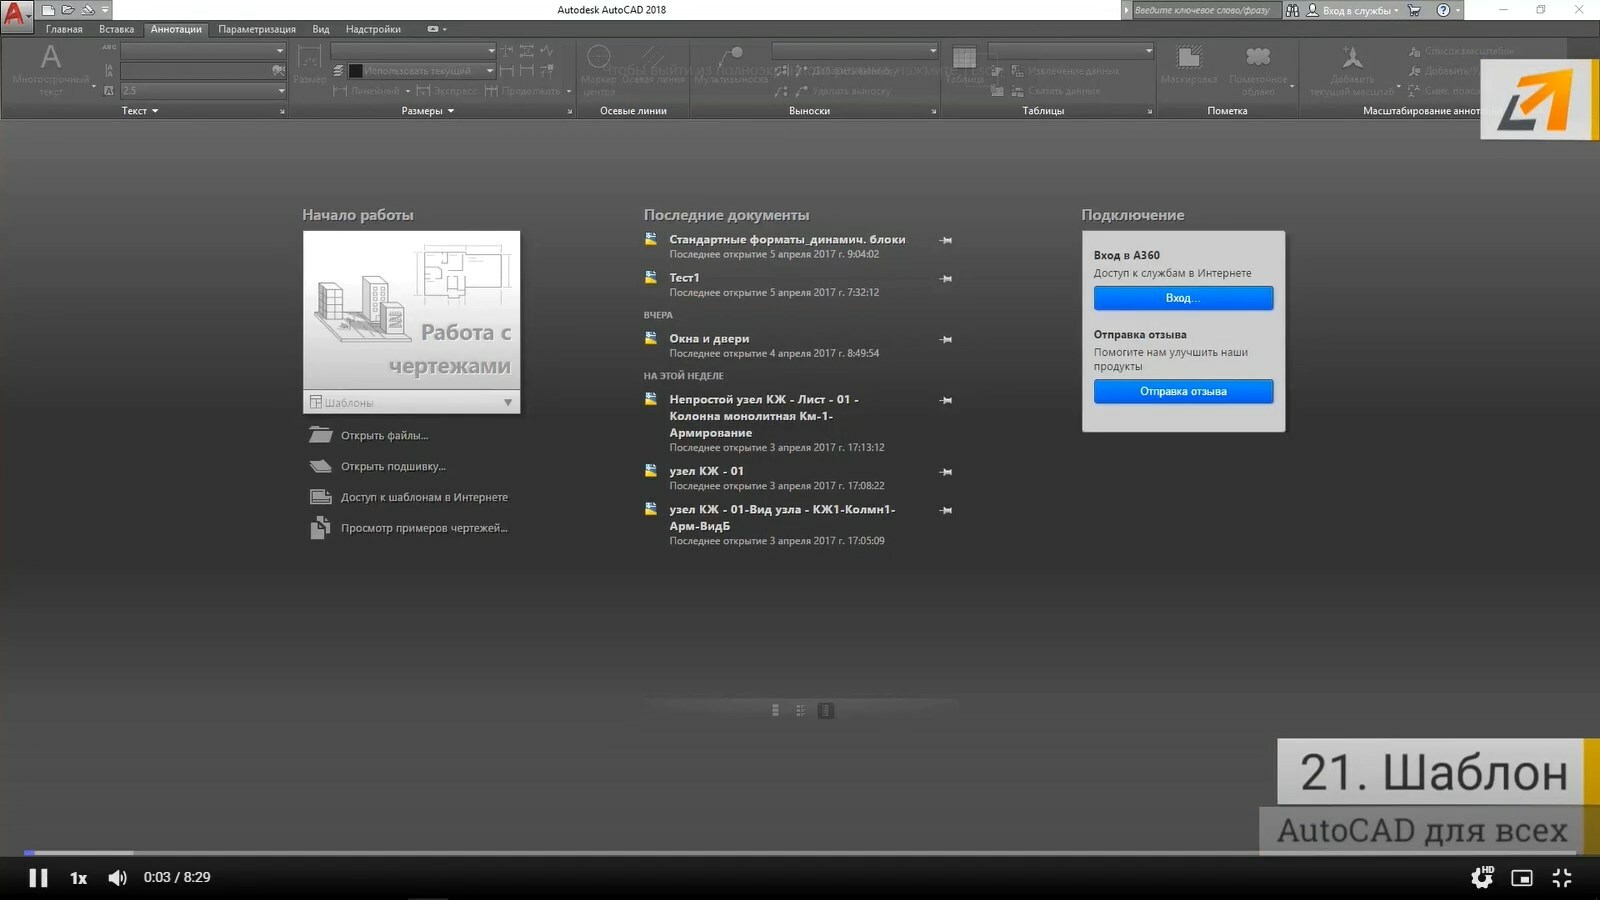Open the Использовать текущий layer dropdown

[x=421, y=70]
